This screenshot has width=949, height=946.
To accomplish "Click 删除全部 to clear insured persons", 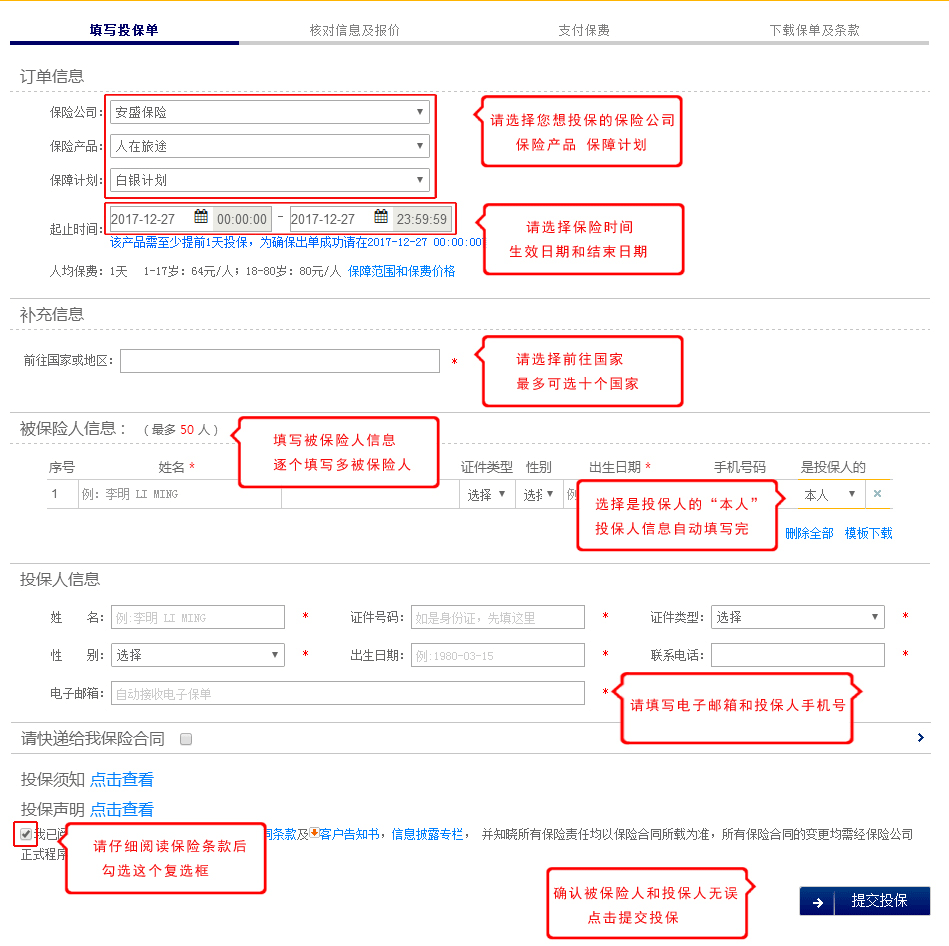I will click(x=809, y=533).
